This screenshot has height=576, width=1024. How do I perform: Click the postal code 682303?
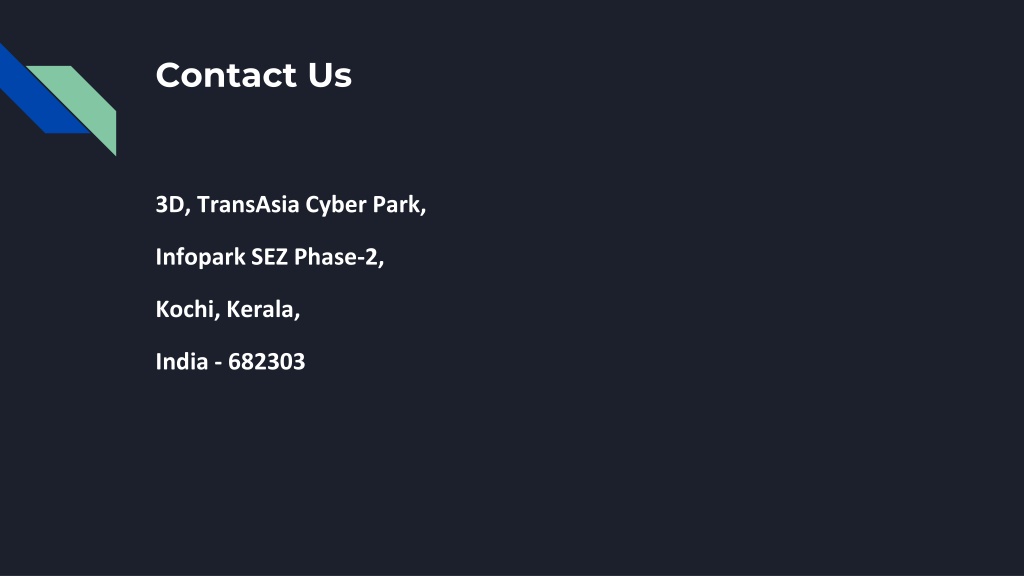pos(266,362)
